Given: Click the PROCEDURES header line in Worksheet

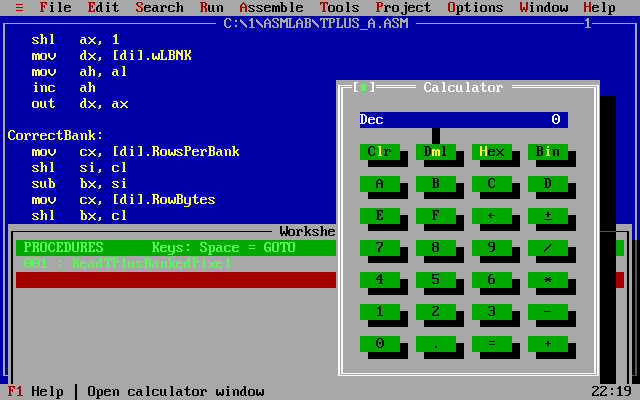Looking at the screenshot, I should coord(176,248).
